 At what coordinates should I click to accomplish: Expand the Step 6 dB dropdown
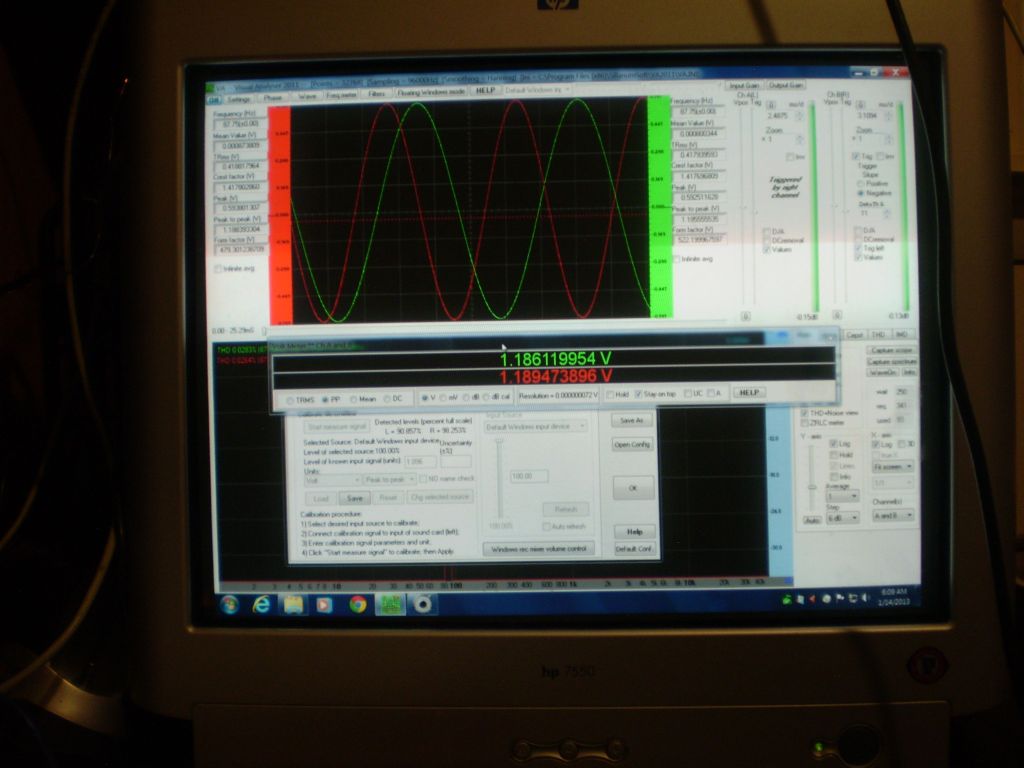pyautogui.click(x=842, y=518)
